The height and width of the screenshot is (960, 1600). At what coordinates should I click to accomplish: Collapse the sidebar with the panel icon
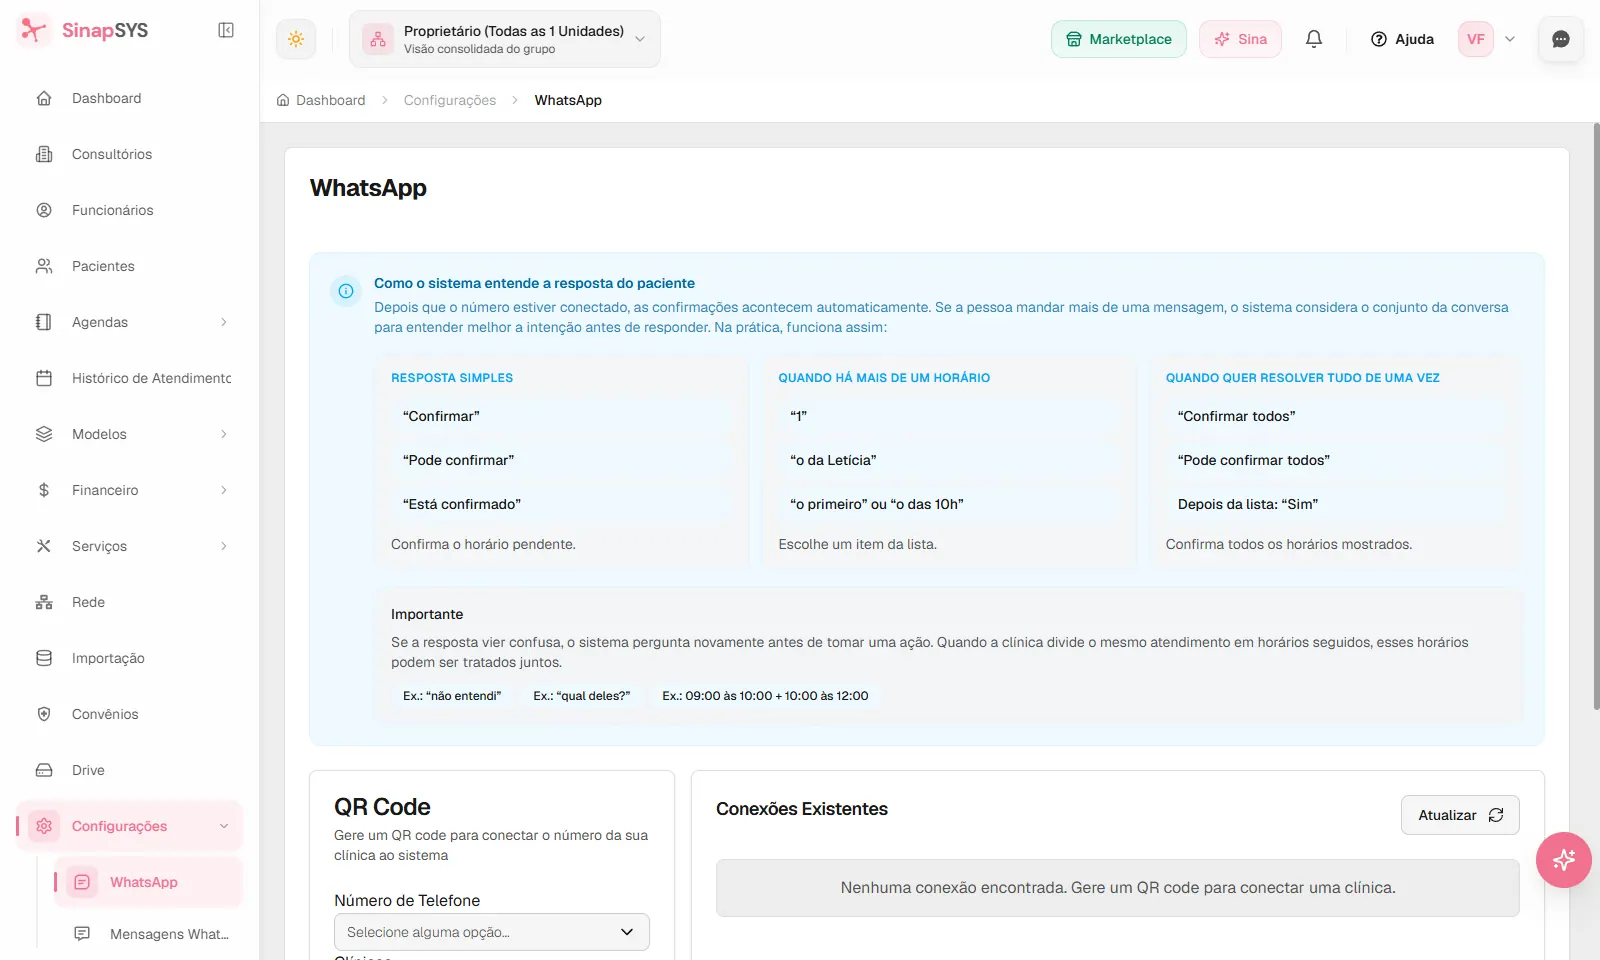[226, 30]
